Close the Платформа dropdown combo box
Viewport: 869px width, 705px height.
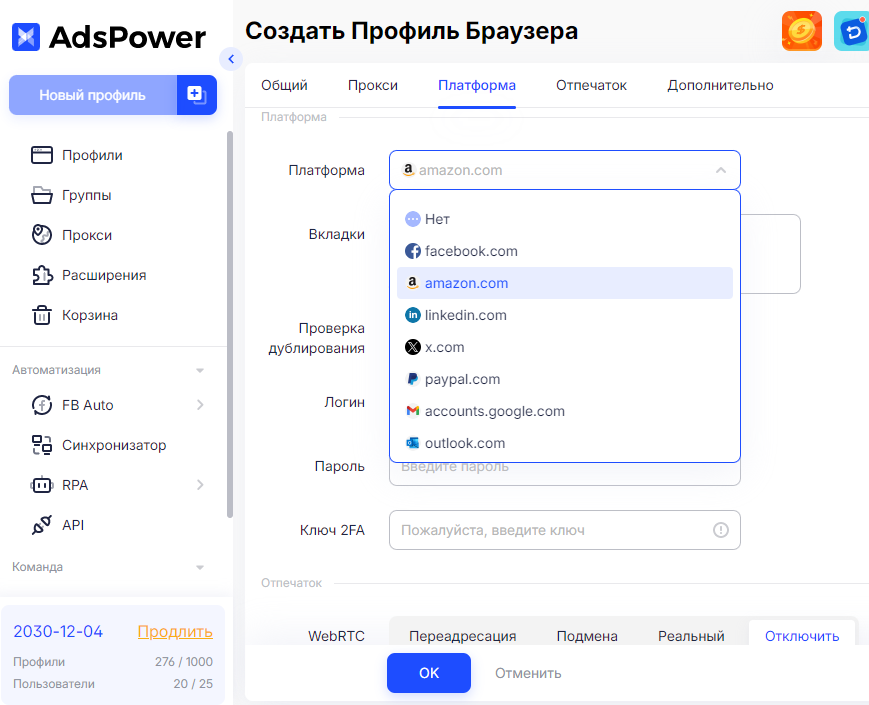coord(565,170)
